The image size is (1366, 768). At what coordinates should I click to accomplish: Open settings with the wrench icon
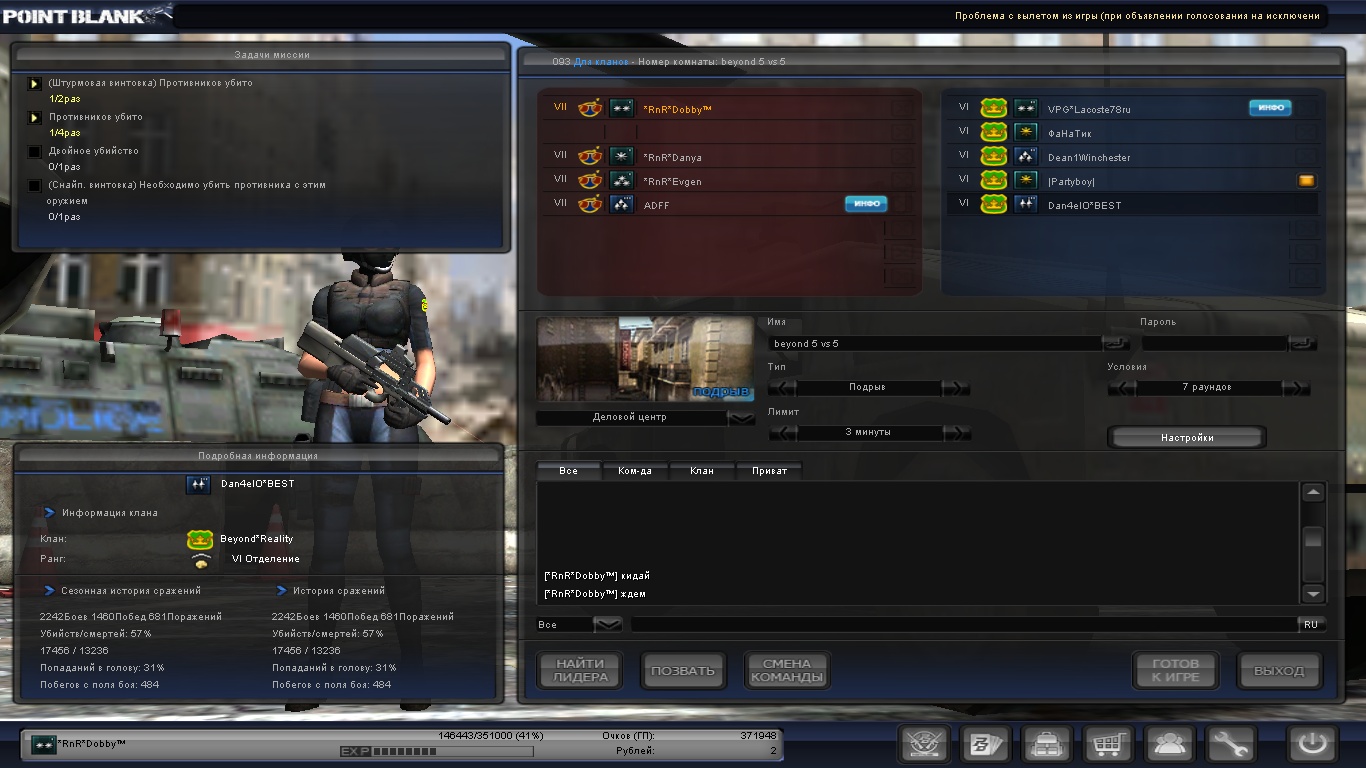tap(1231, 744)
